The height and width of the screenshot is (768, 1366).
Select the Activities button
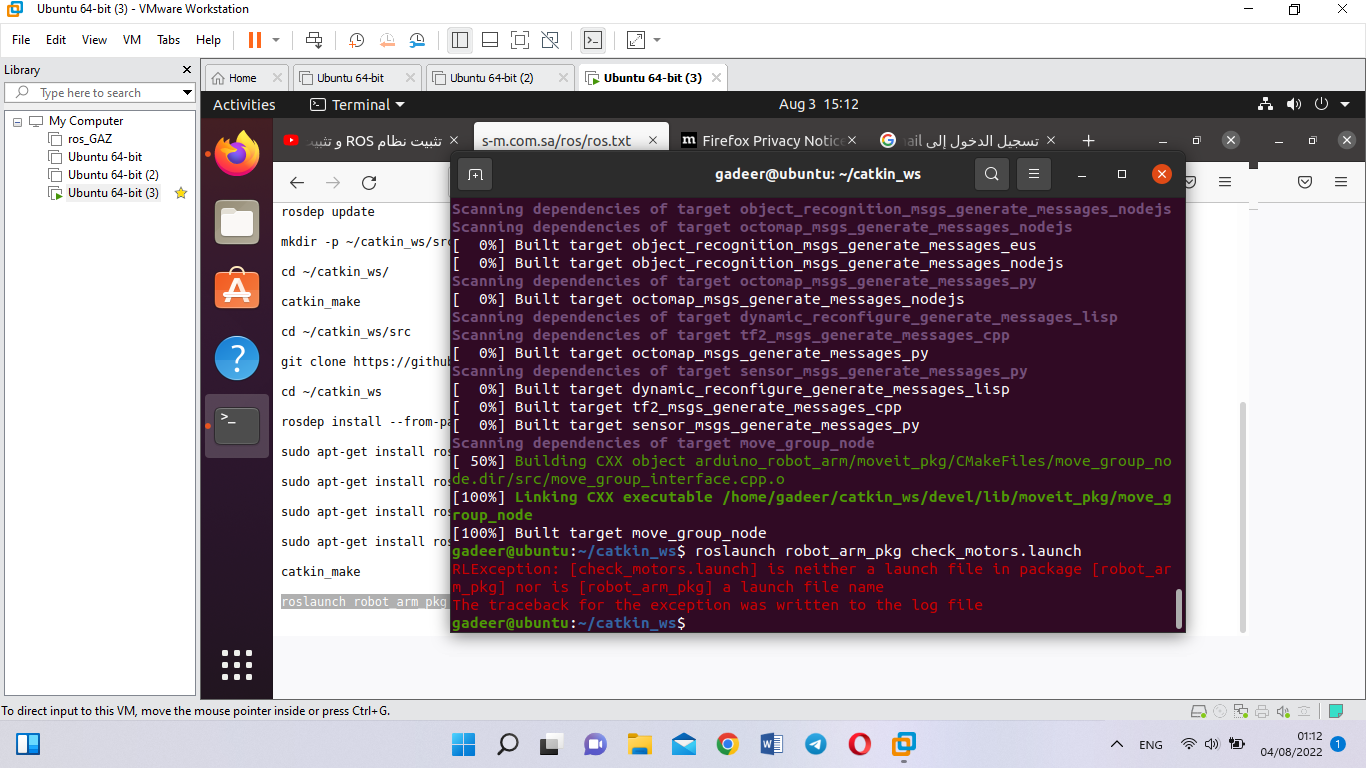243,104
